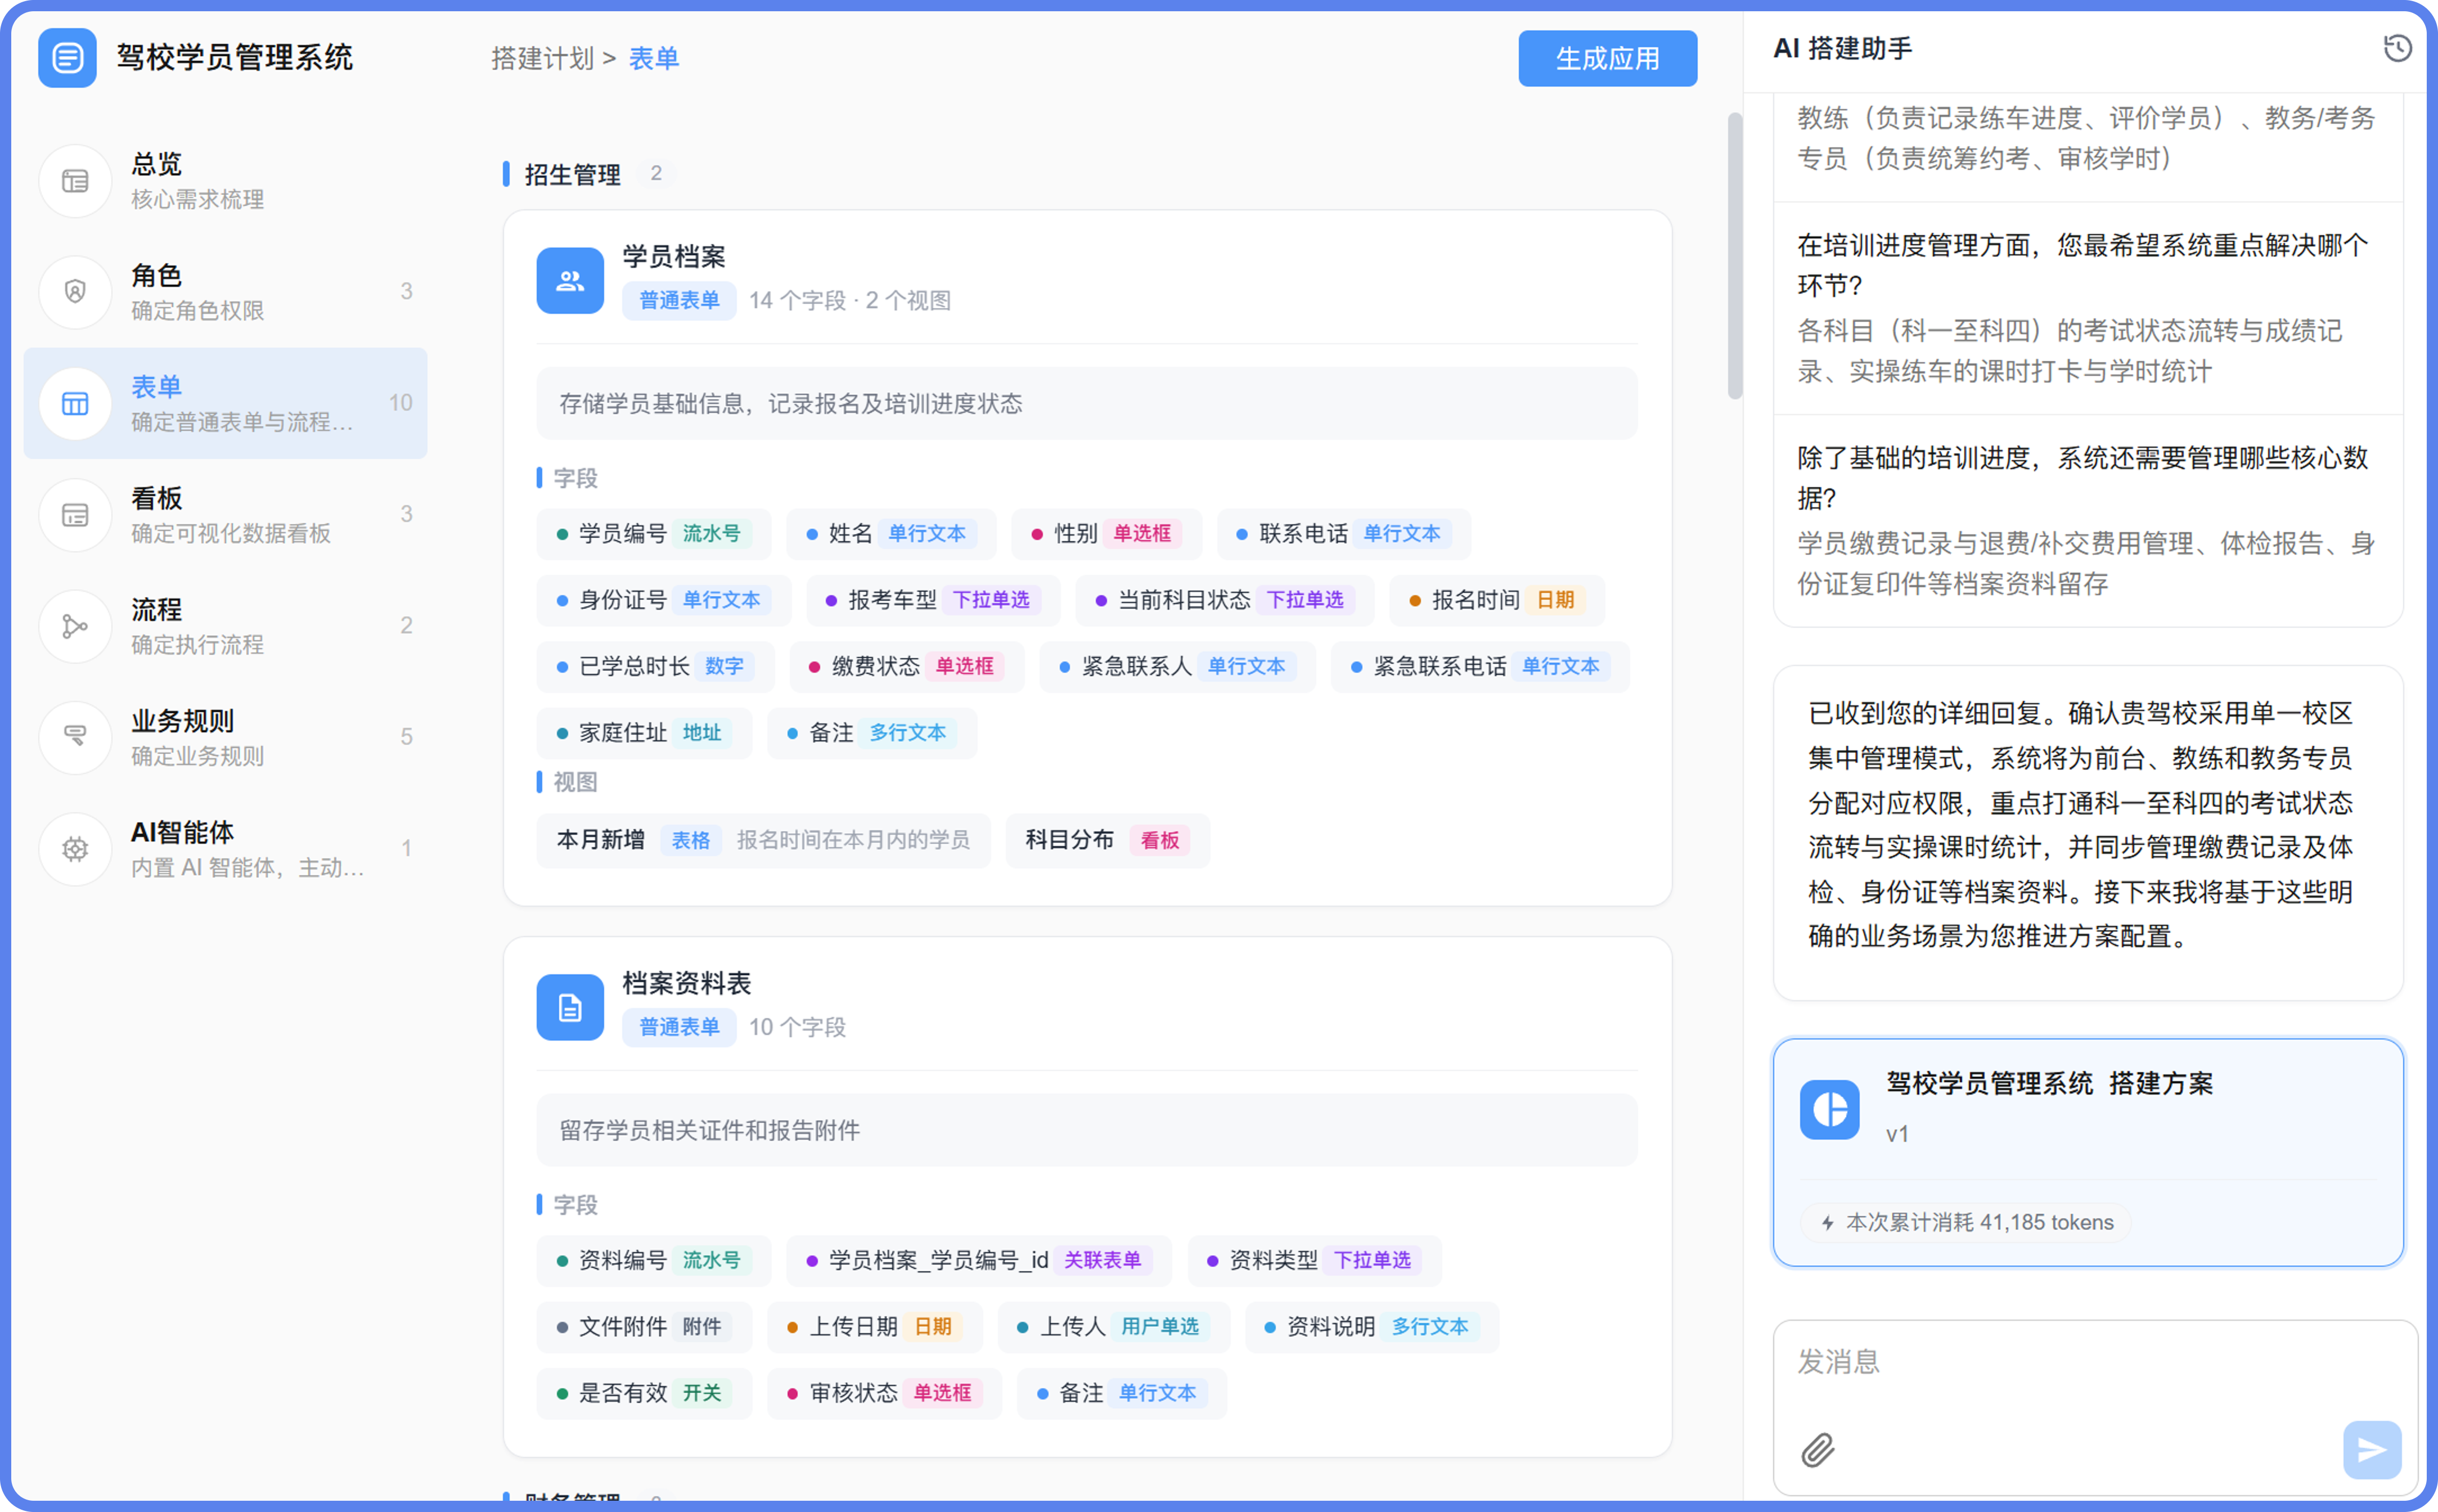Click the 留存学员相关证件和报告附件 description box
This screenshot has height=1512, width=2438.
(x=1087, y=1131)
